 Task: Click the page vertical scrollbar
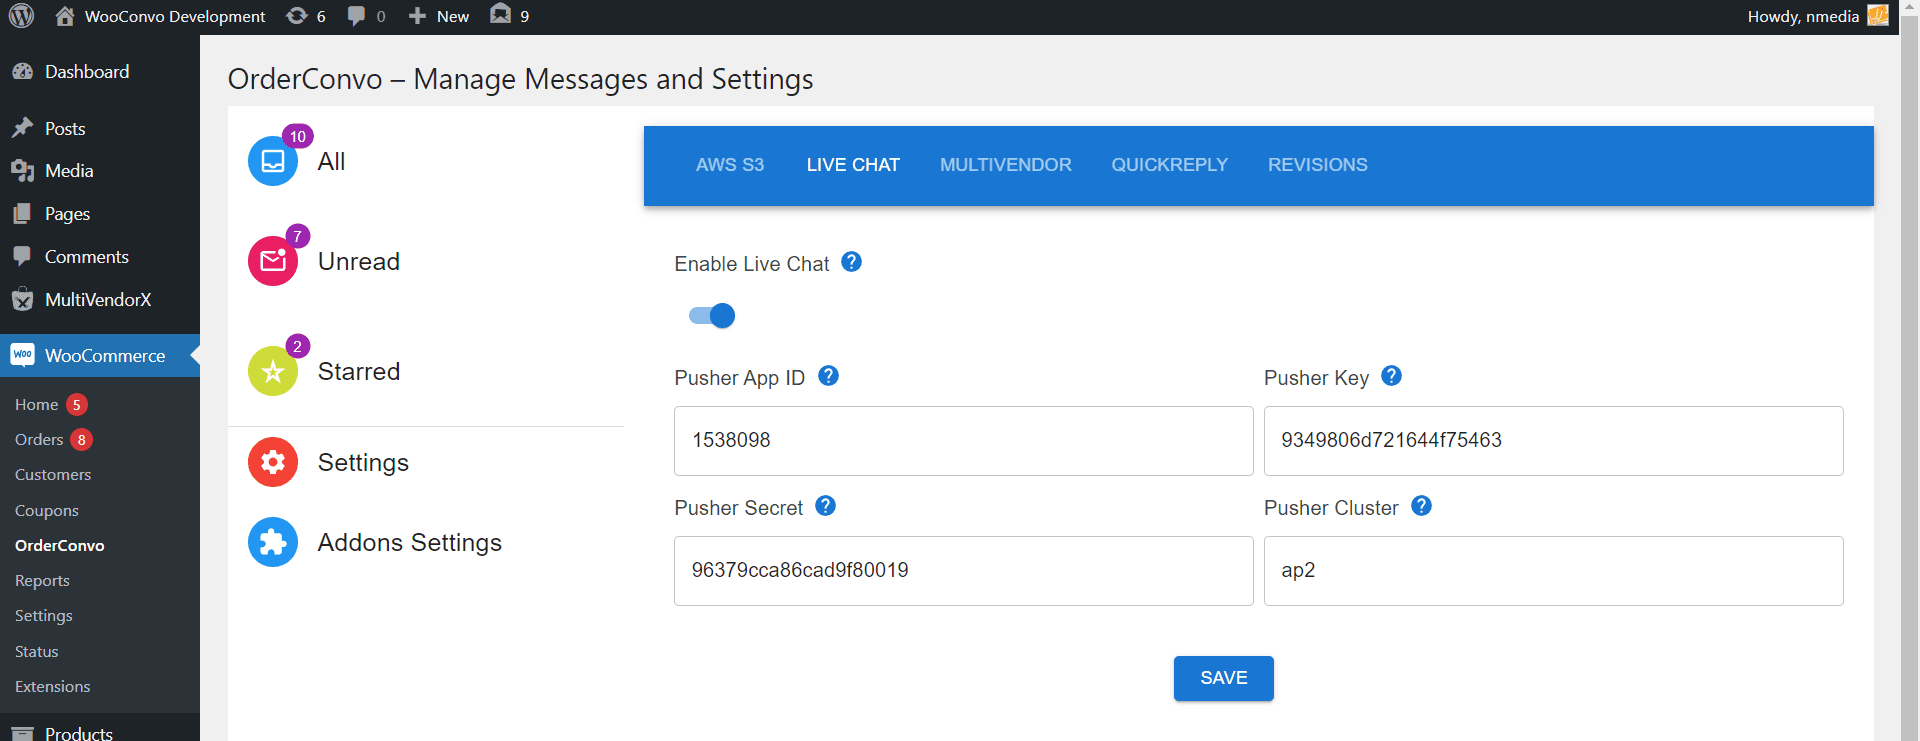click(1910, 370)
